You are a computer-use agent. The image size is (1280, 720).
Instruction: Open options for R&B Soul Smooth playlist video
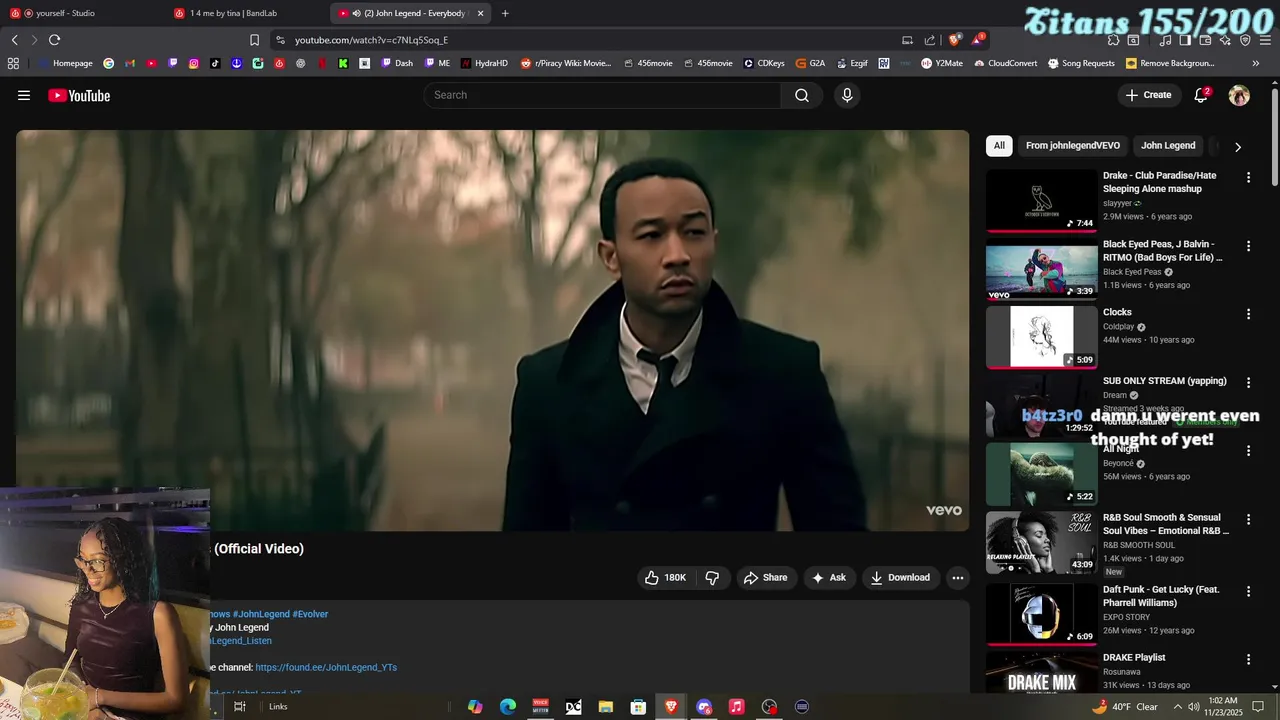[1248, 519]
